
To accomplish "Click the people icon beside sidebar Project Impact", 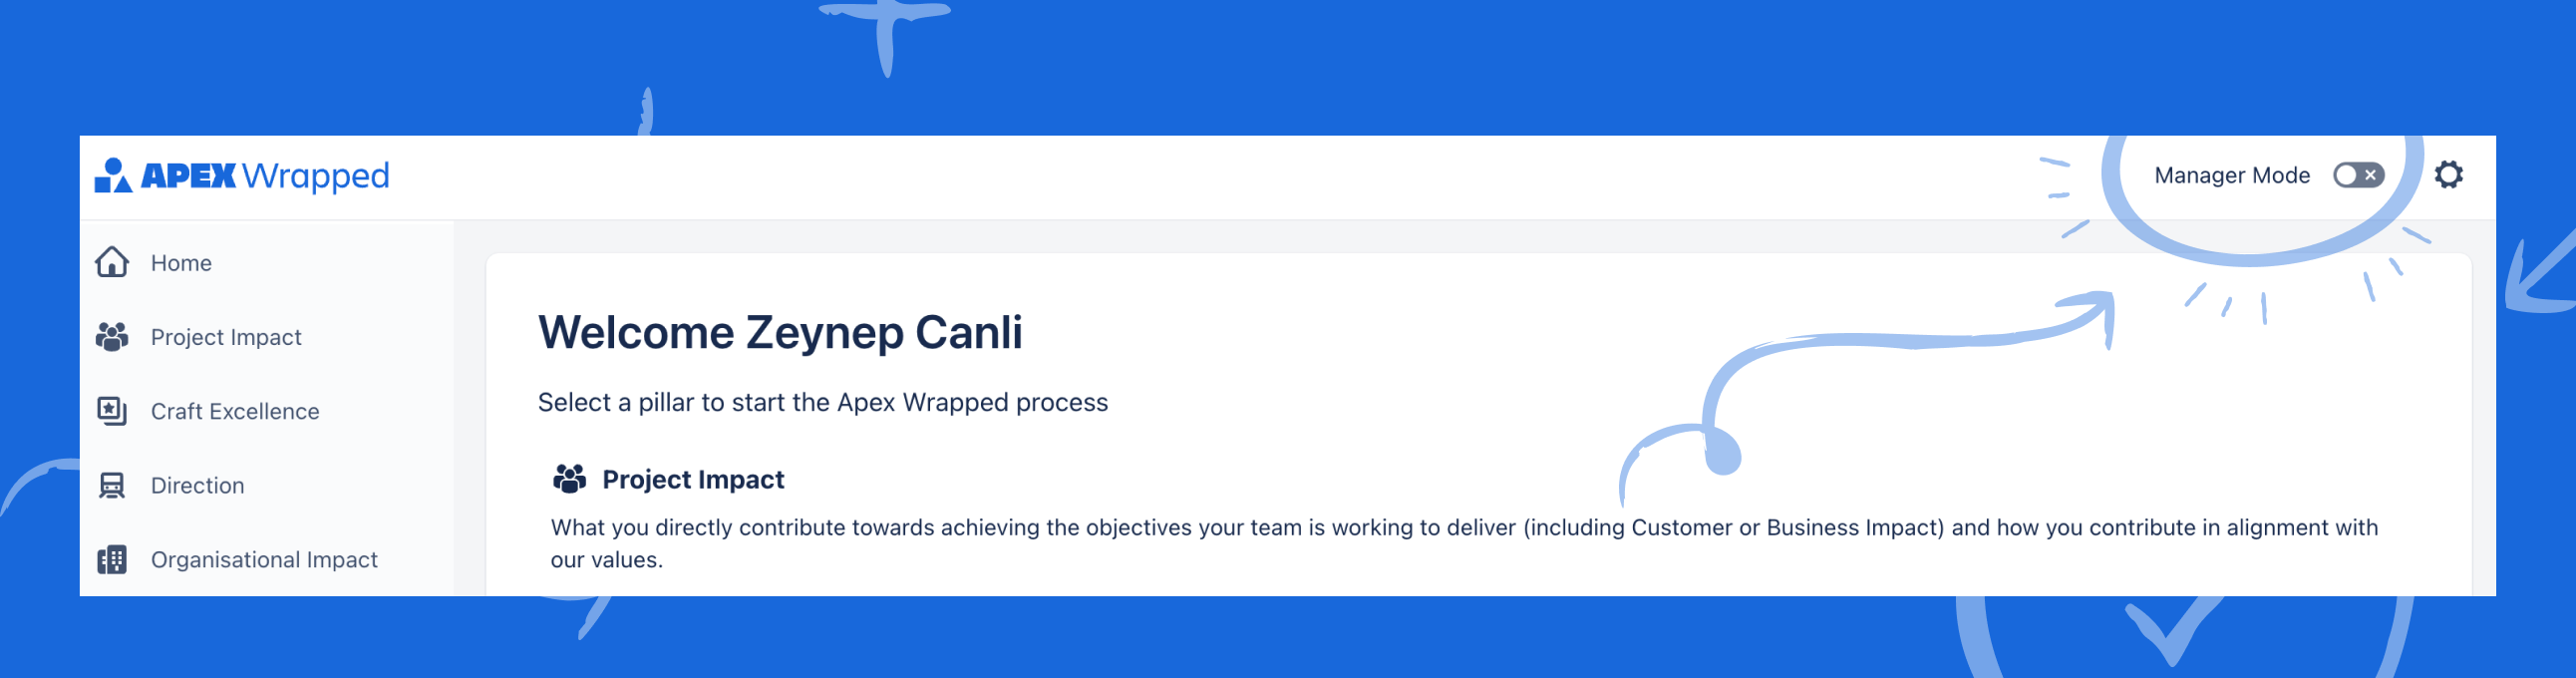I will pos(112,337).
